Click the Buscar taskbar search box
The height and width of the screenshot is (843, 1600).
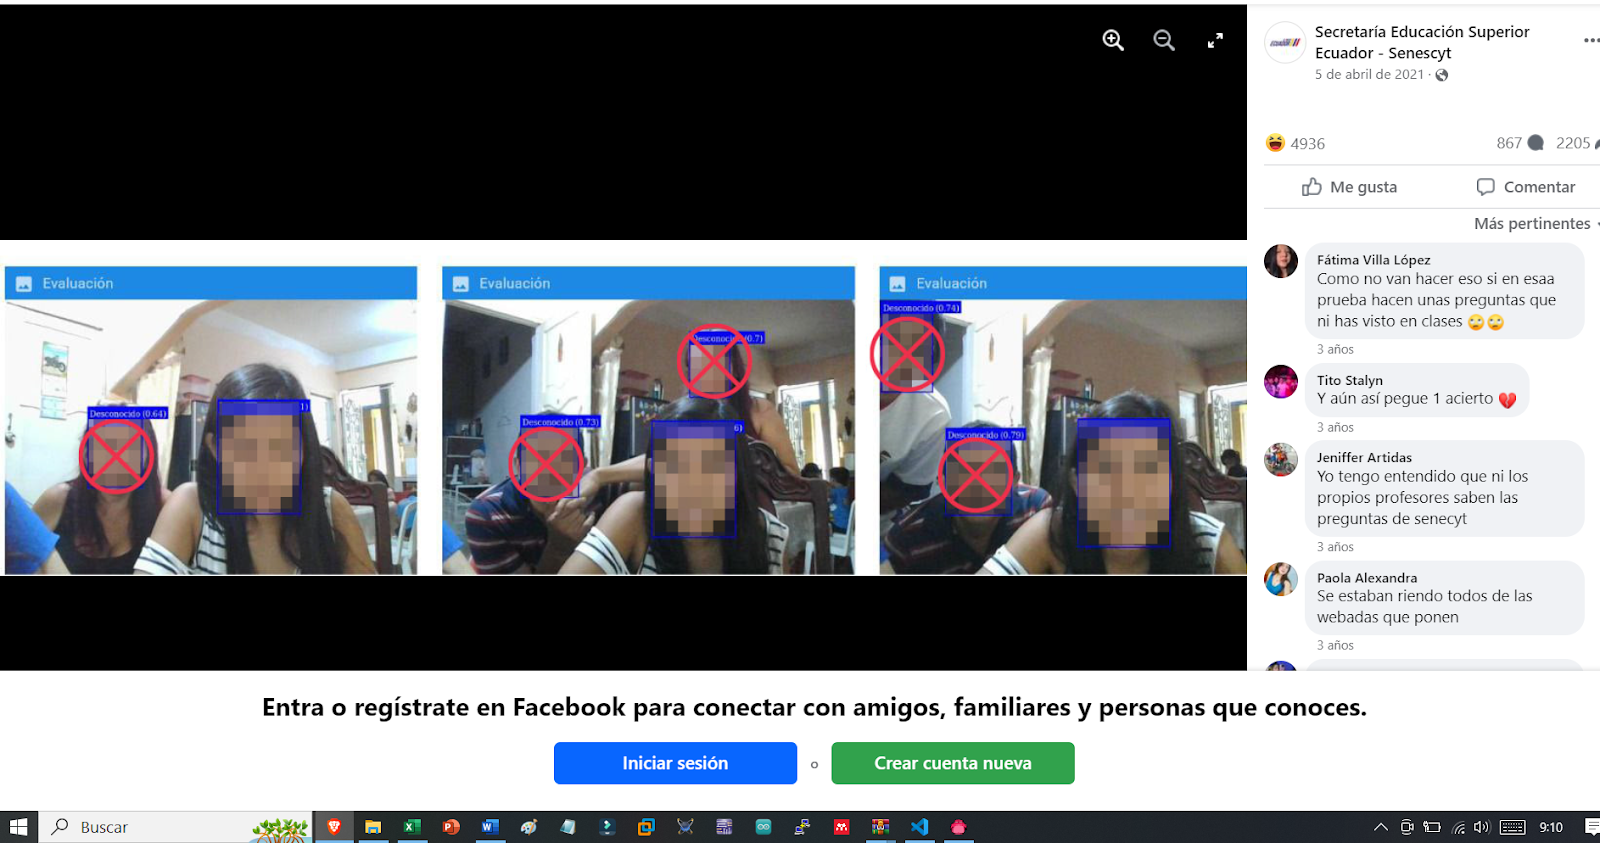click(x=176, y=827)
